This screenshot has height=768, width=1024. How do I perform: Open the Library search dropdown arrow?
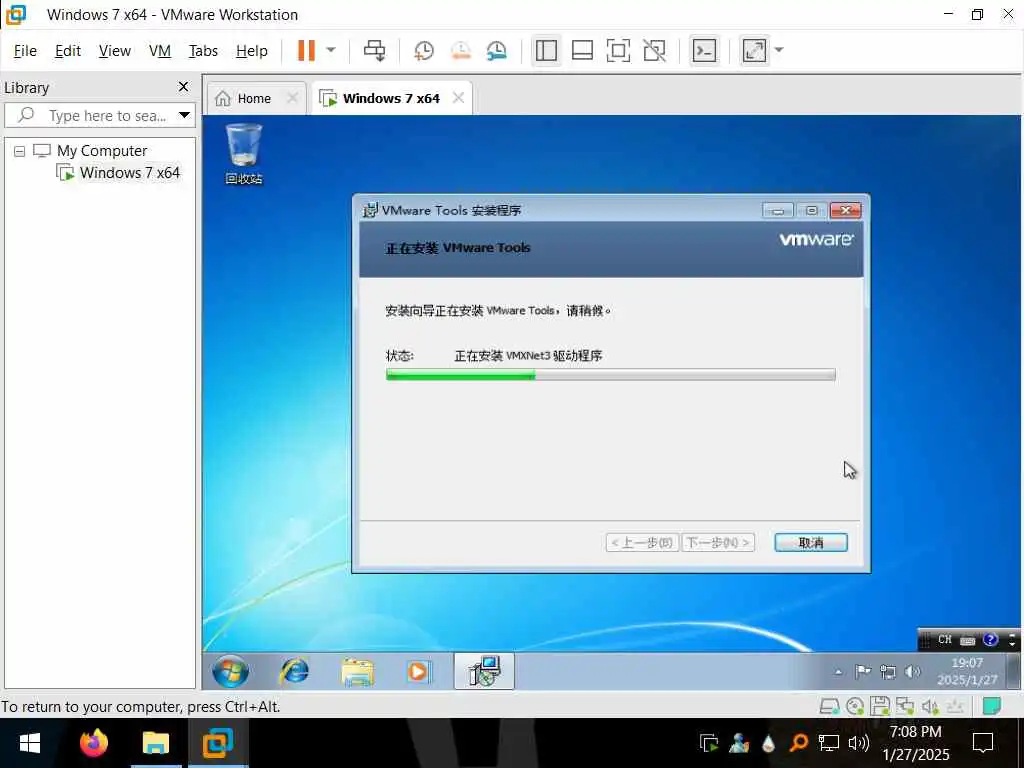pos(185,116)
